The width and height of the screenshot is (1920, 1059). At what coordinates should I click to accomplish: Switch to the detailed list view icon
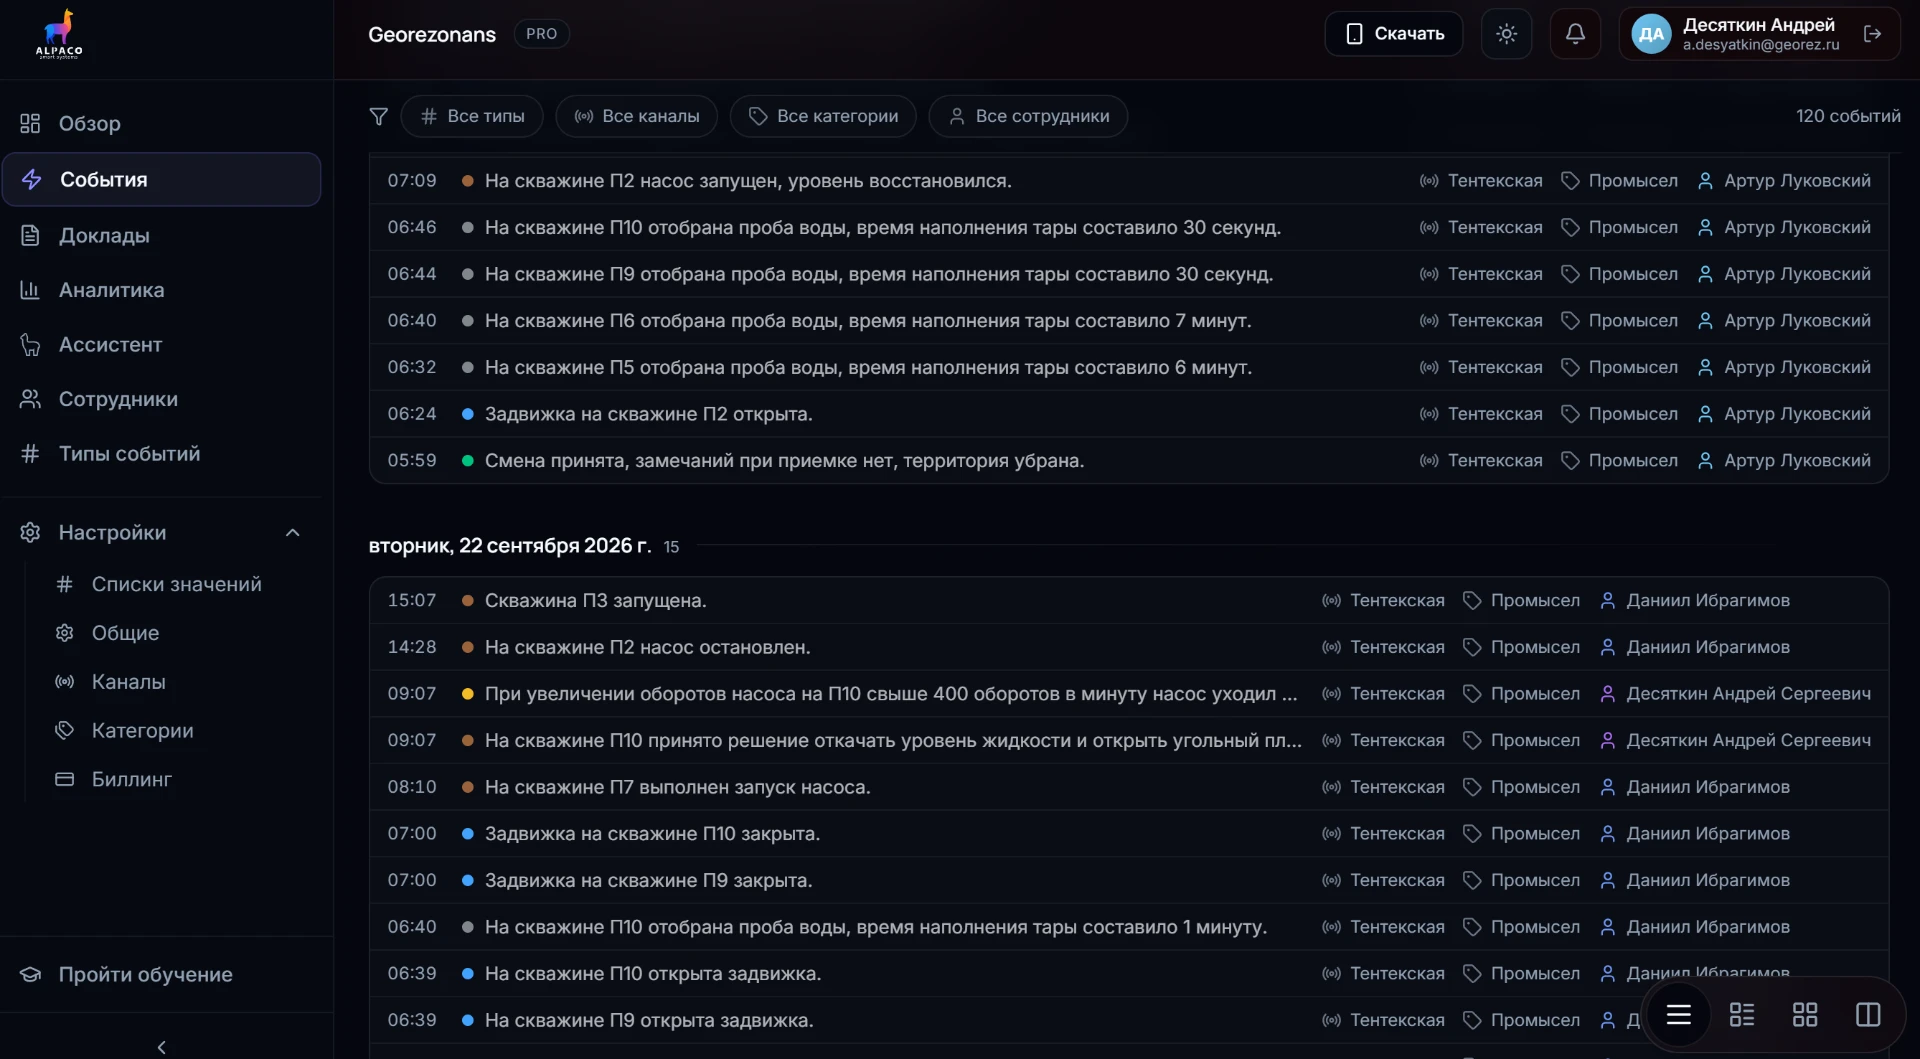click(x=1742, y=1015)
